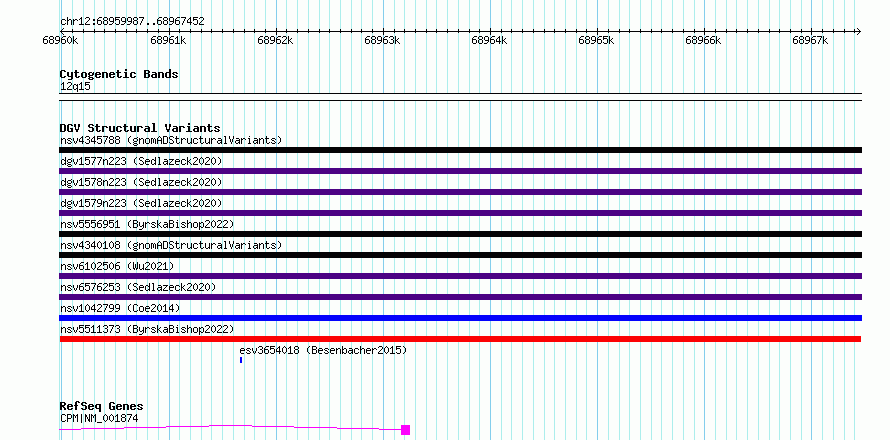
Task: Select the purple nsv6102506 variant bar
Action: tap(460, 276)
